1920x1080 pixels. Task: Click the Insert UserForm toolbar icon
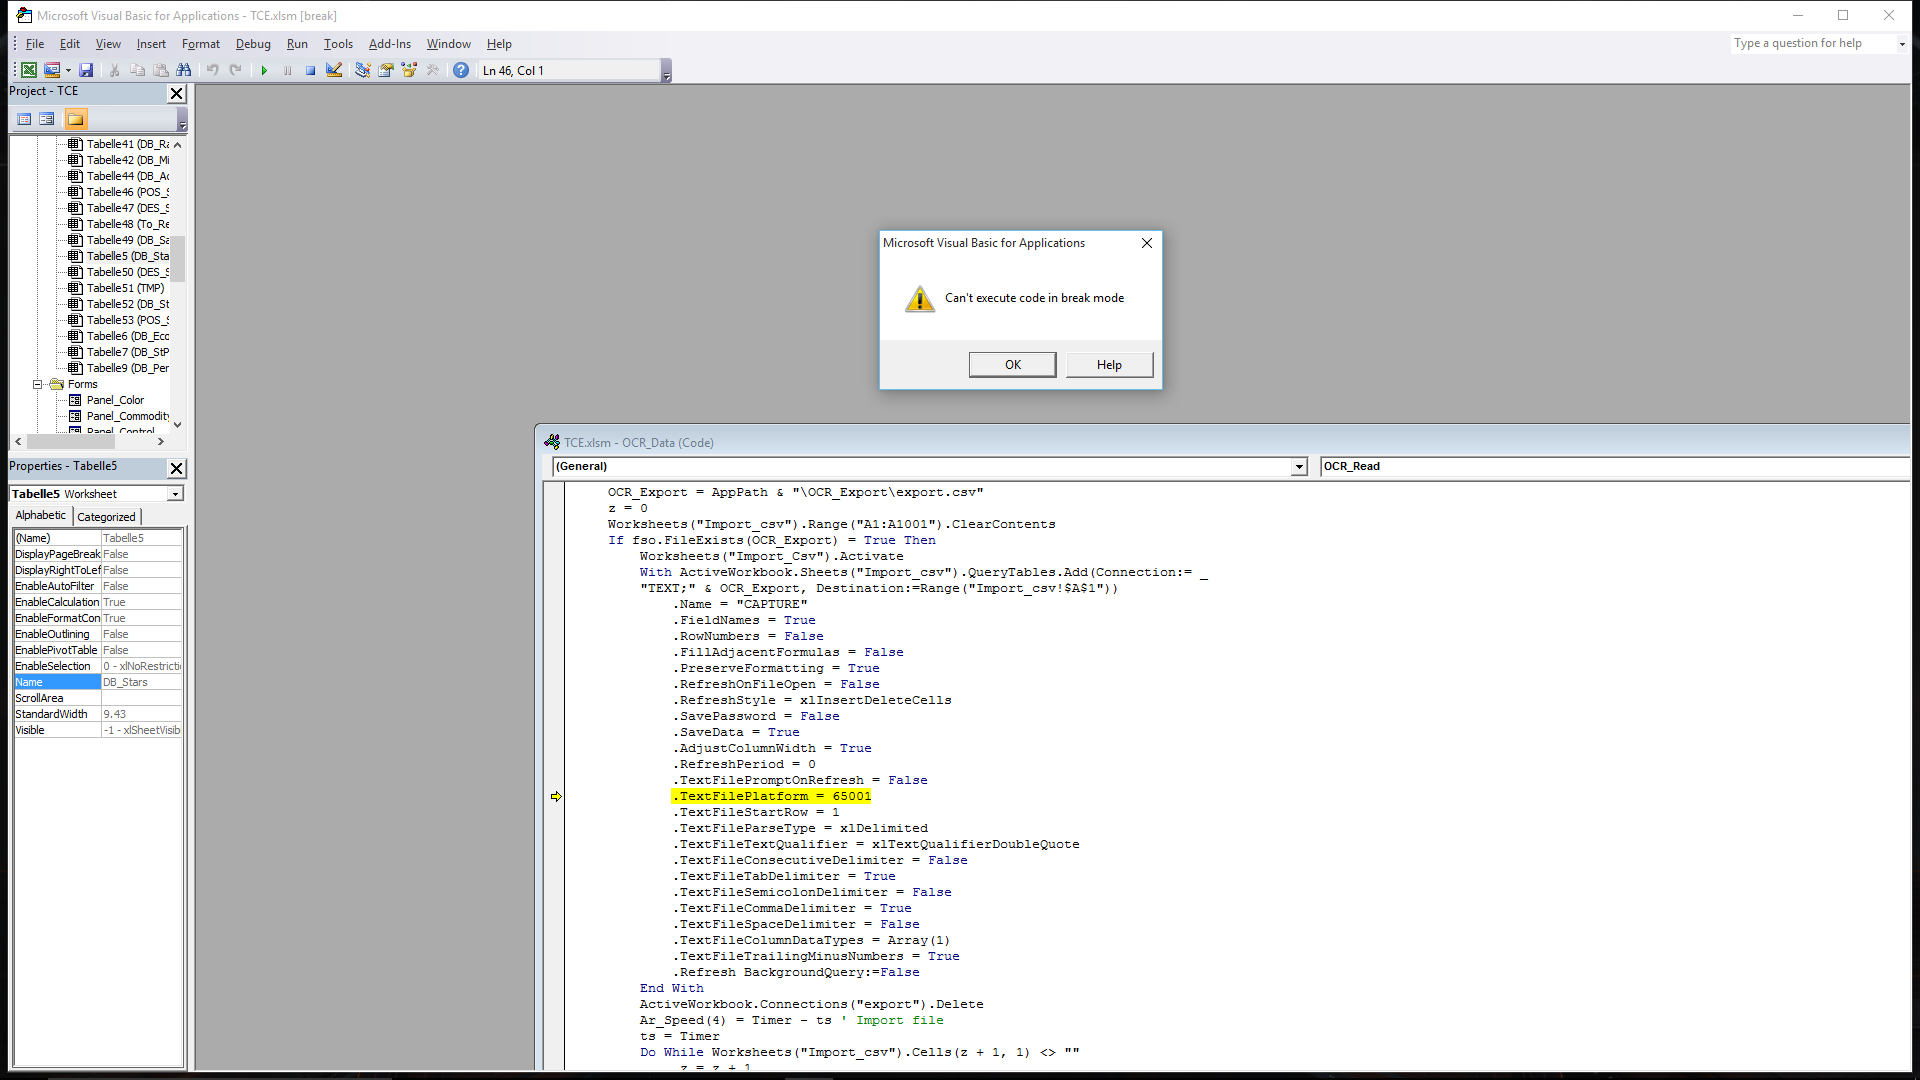point(52,70)
